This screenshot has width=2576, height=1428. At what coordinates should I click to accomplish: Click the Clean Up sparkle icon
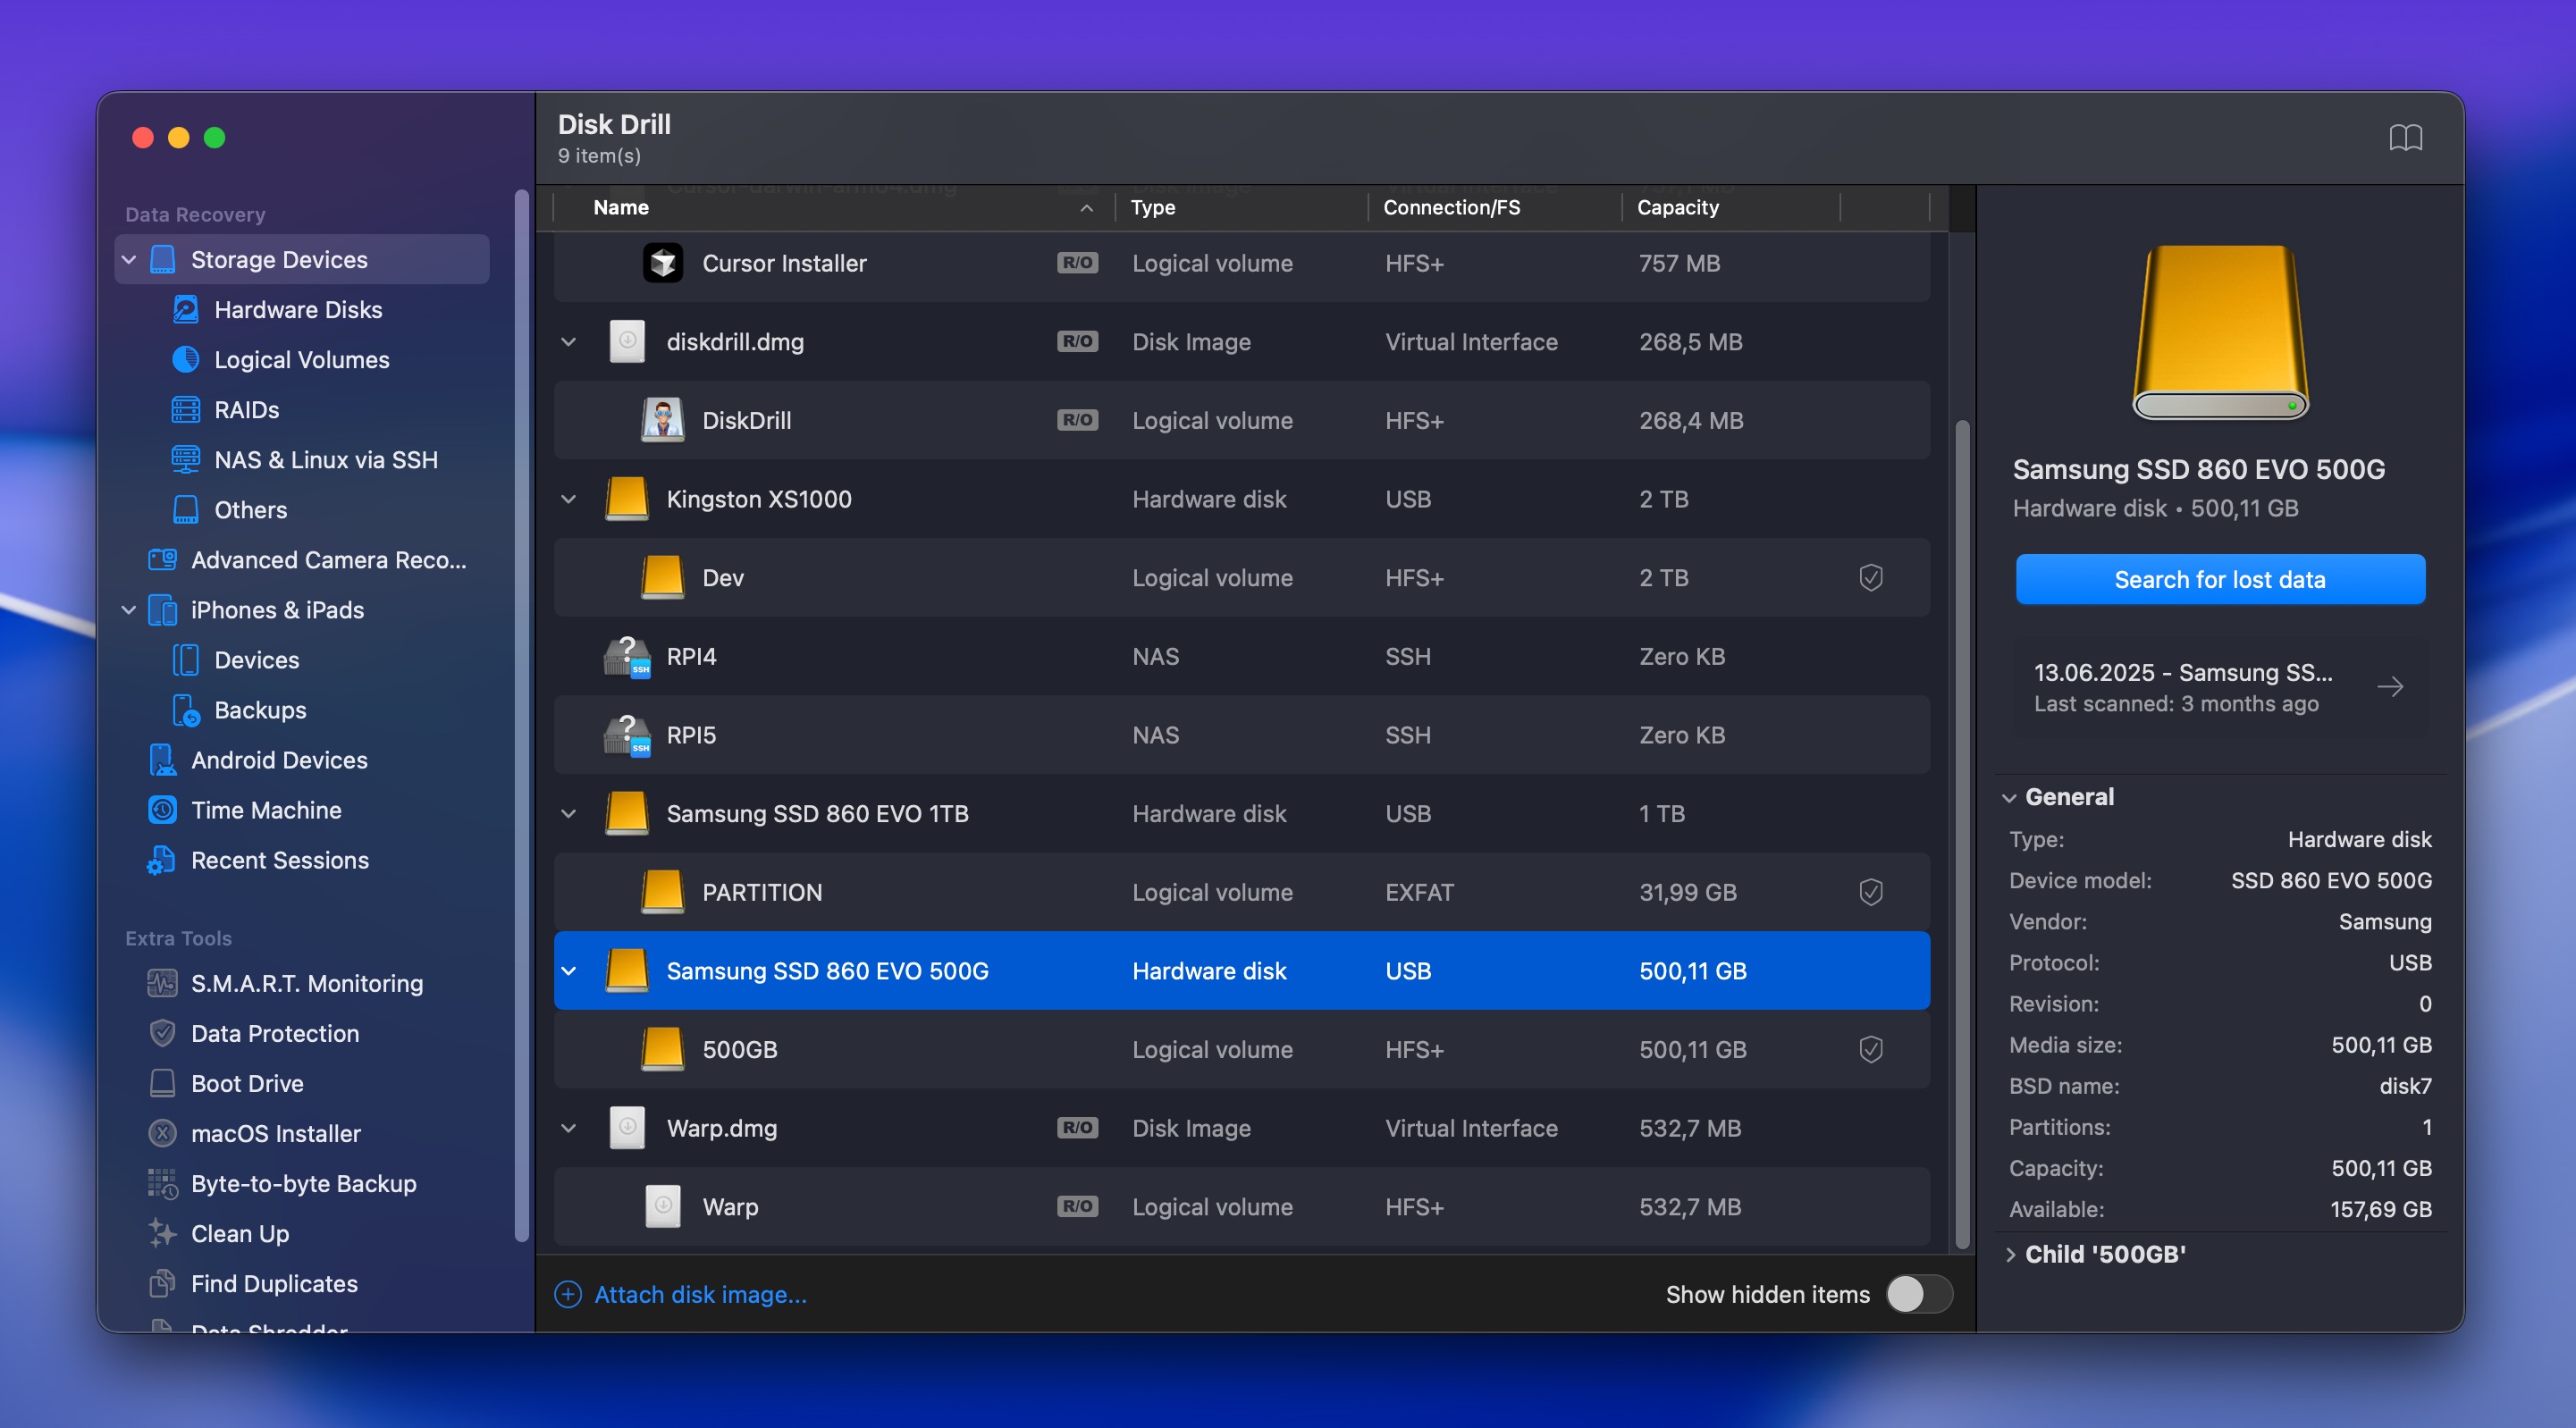162,1233
